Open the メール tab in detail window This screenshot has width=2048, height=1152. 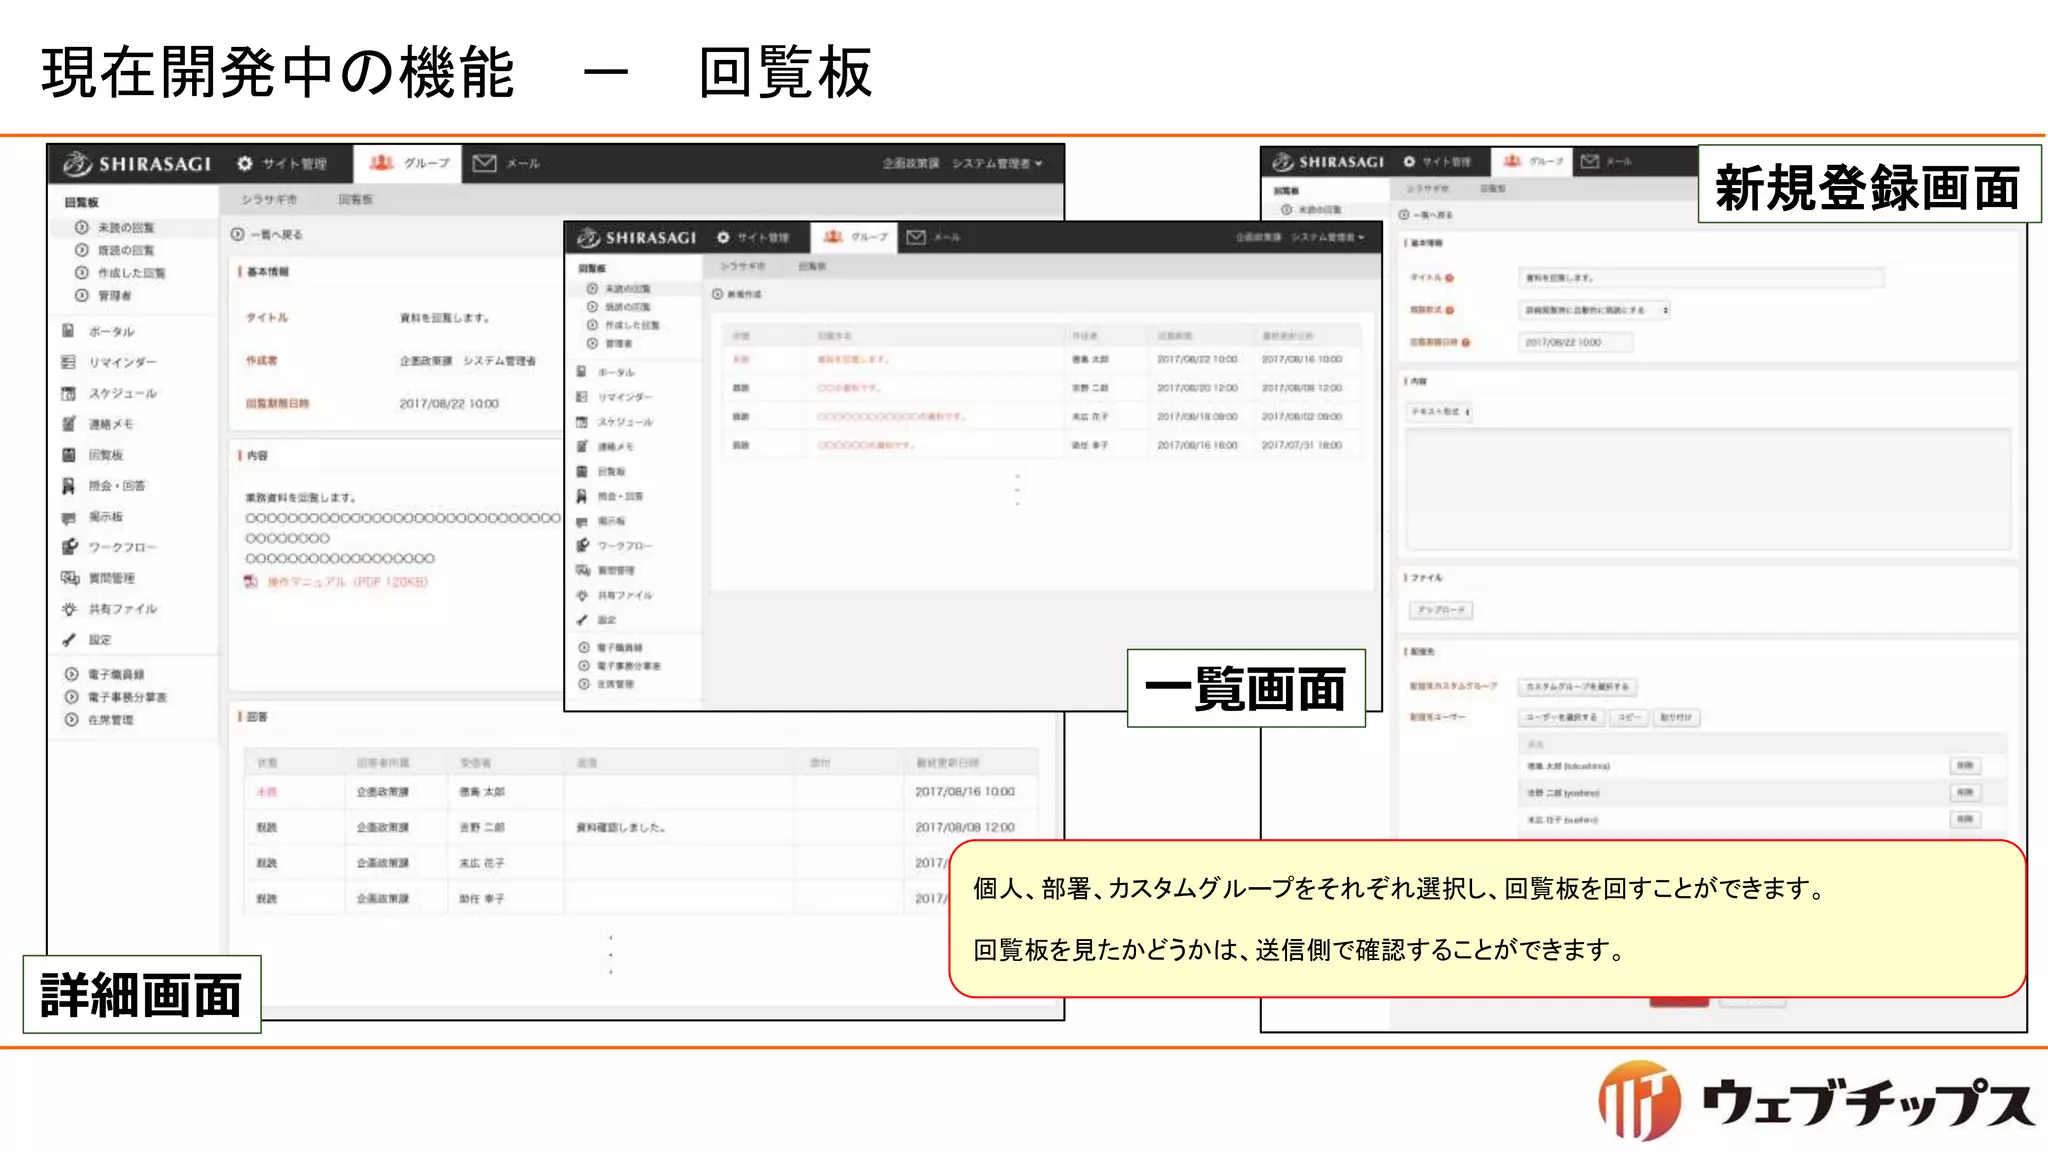(507, 163)
